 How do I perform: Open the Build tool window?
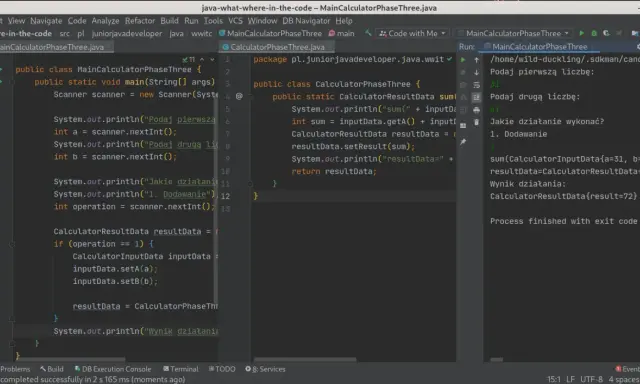52,369
